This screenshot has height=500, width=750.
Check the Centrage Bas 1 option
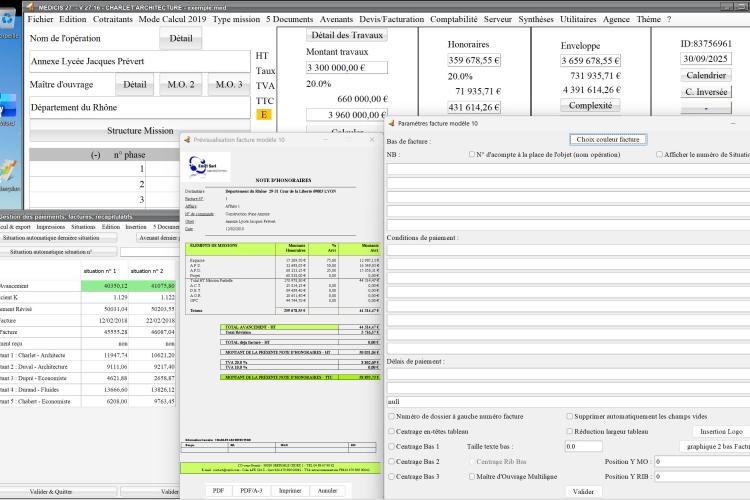(x=392, y=446)
